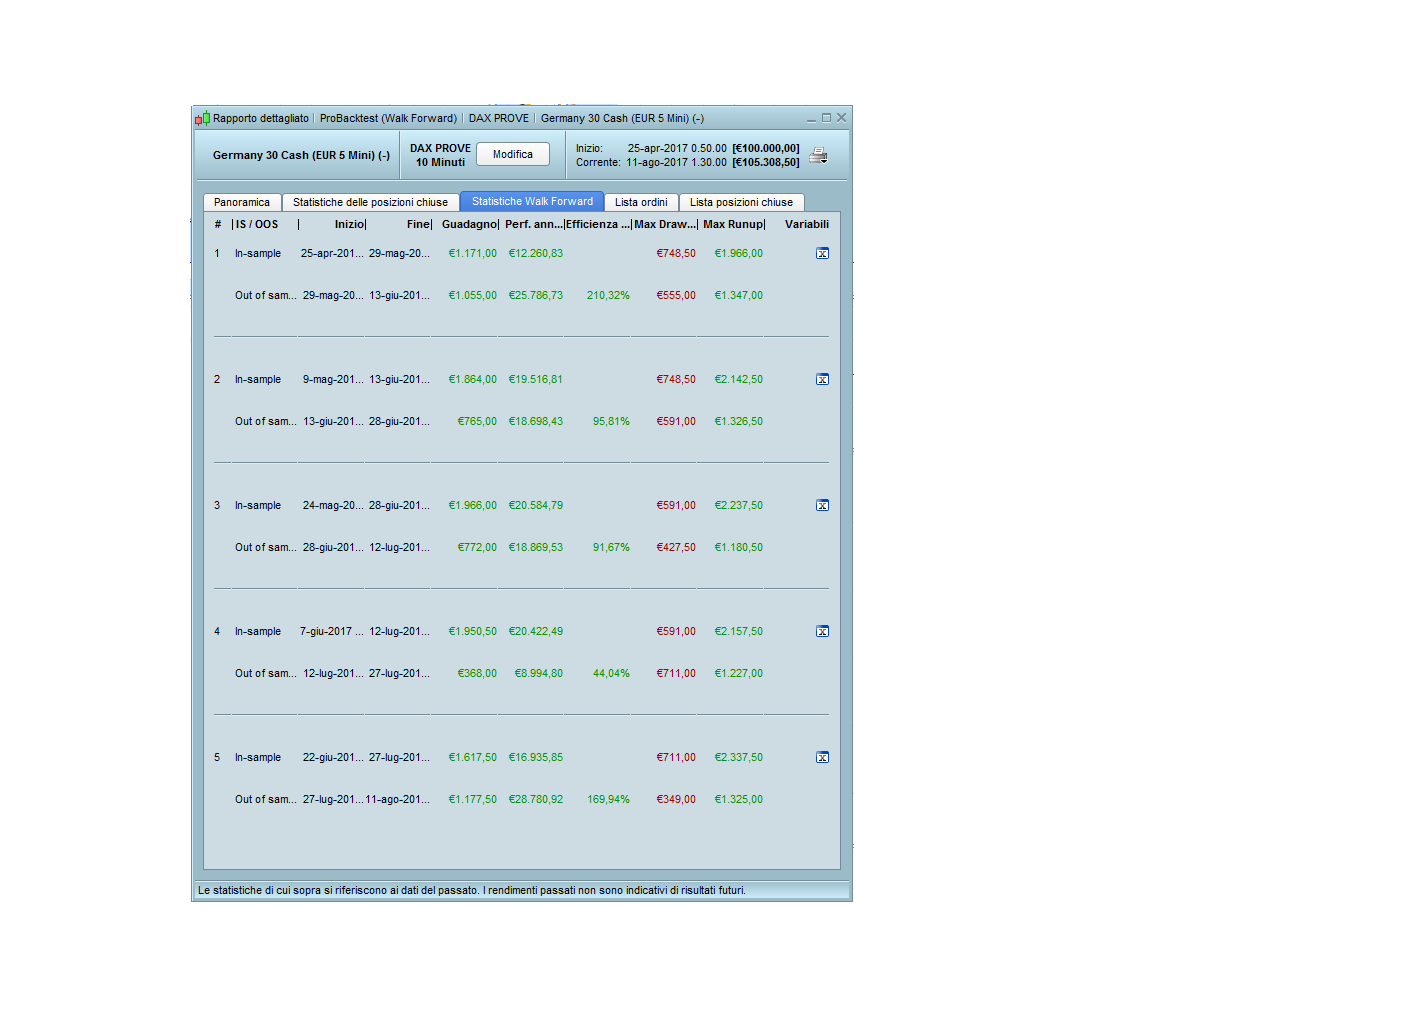Click the Germany 30 Cash (EUR 5 Mini) instrument label
This screenshot has height=1024, width=1414.
(x=301, y=155)
